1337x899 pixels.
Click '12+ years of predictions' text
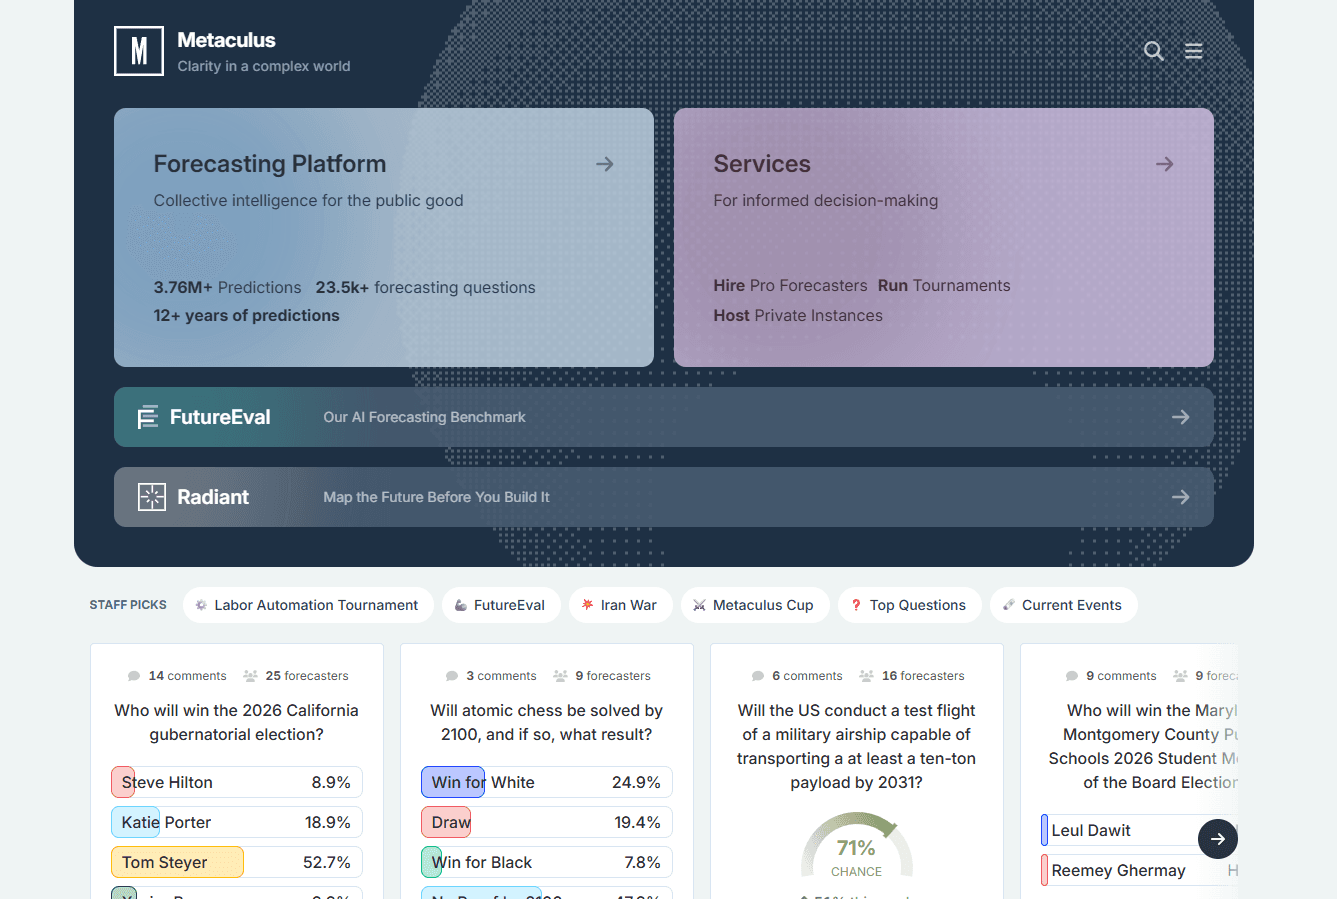coord(246,316)
